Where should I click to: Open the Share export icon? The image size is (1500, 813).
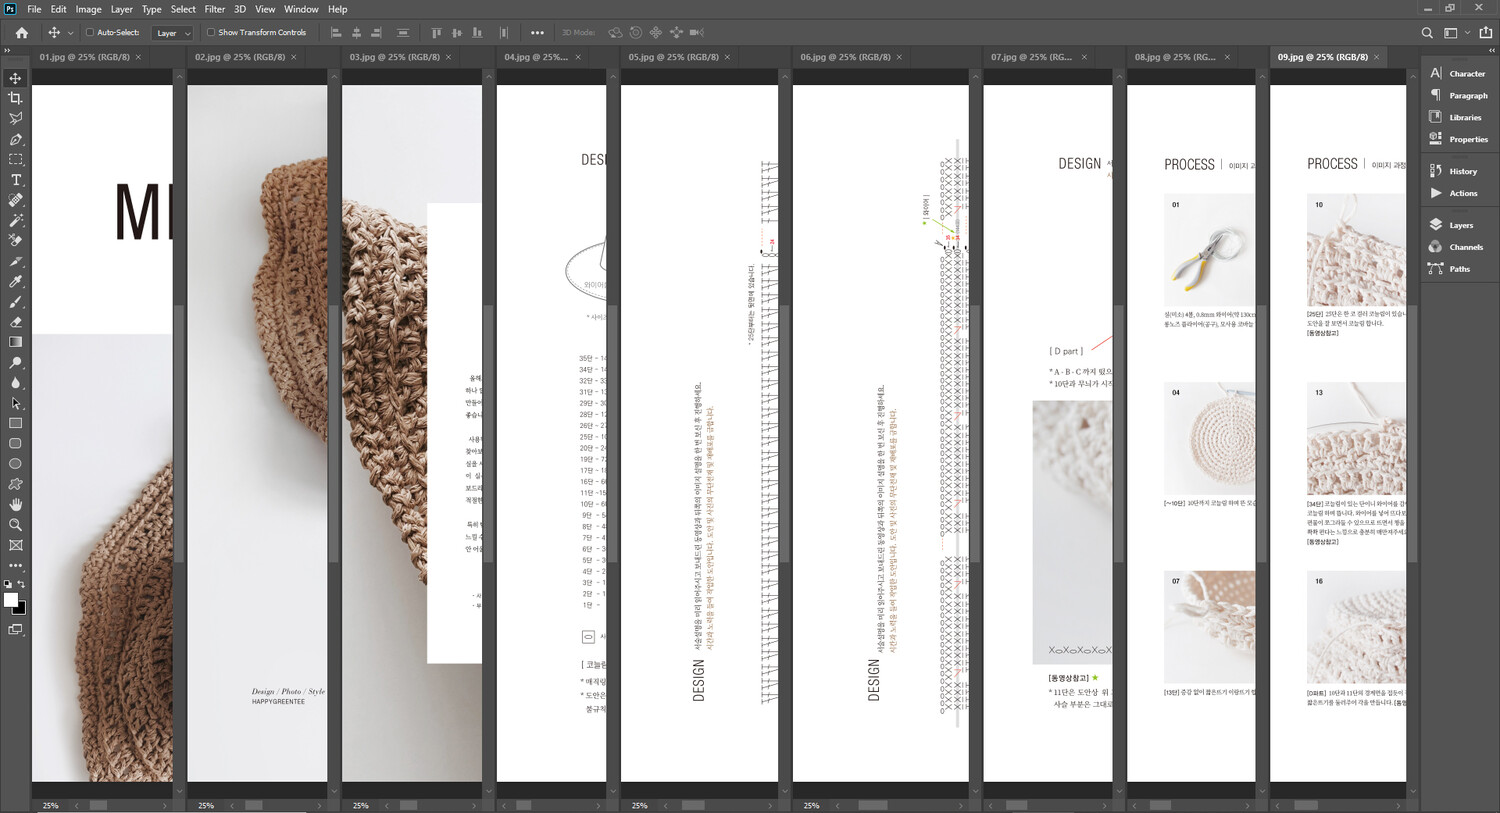point(1485,33)
